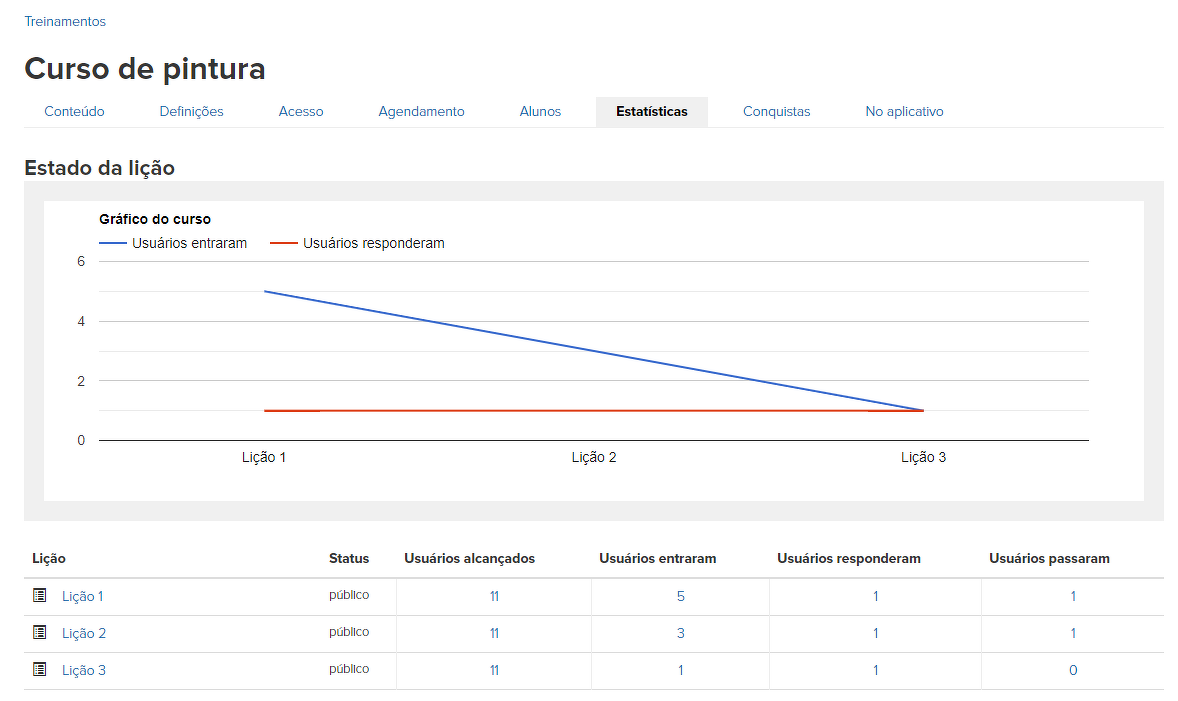Switch to the Conteúdo tab

pos(74,112)
